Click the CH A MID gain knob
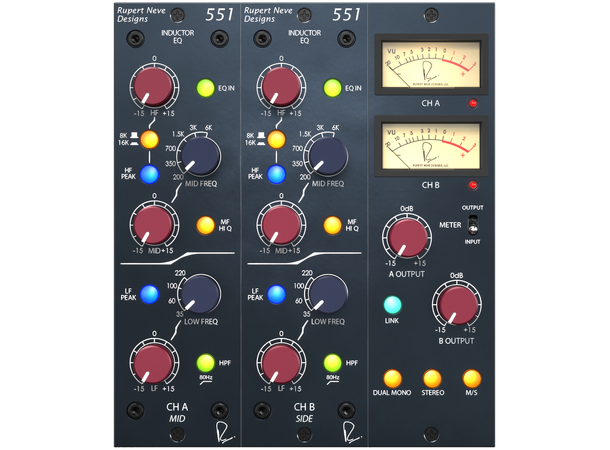 click(x=154, y=224)
